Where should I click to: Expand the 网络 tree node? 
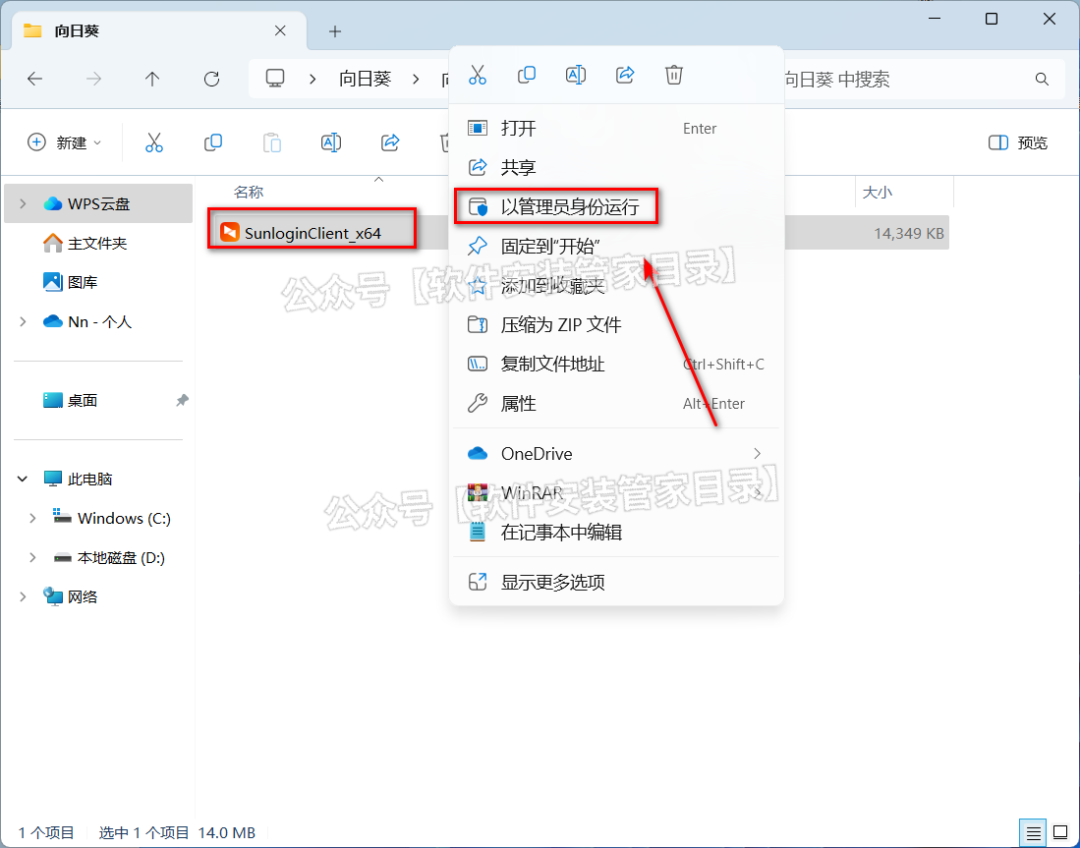click(23, 596)
